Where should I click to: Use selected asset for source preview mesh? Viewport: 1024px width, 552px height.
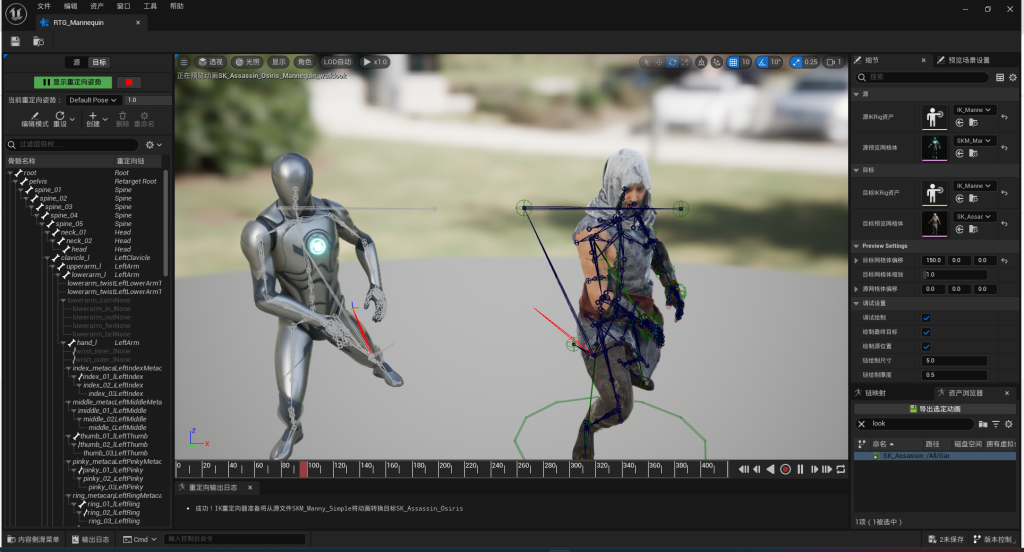(x=959, y=154)
